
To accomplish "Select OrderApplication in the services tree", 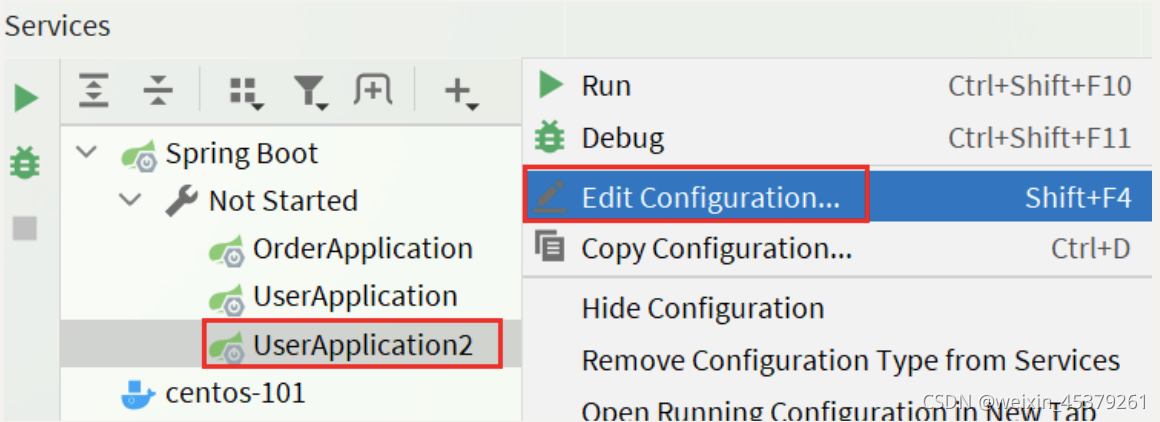I will 340,248.
